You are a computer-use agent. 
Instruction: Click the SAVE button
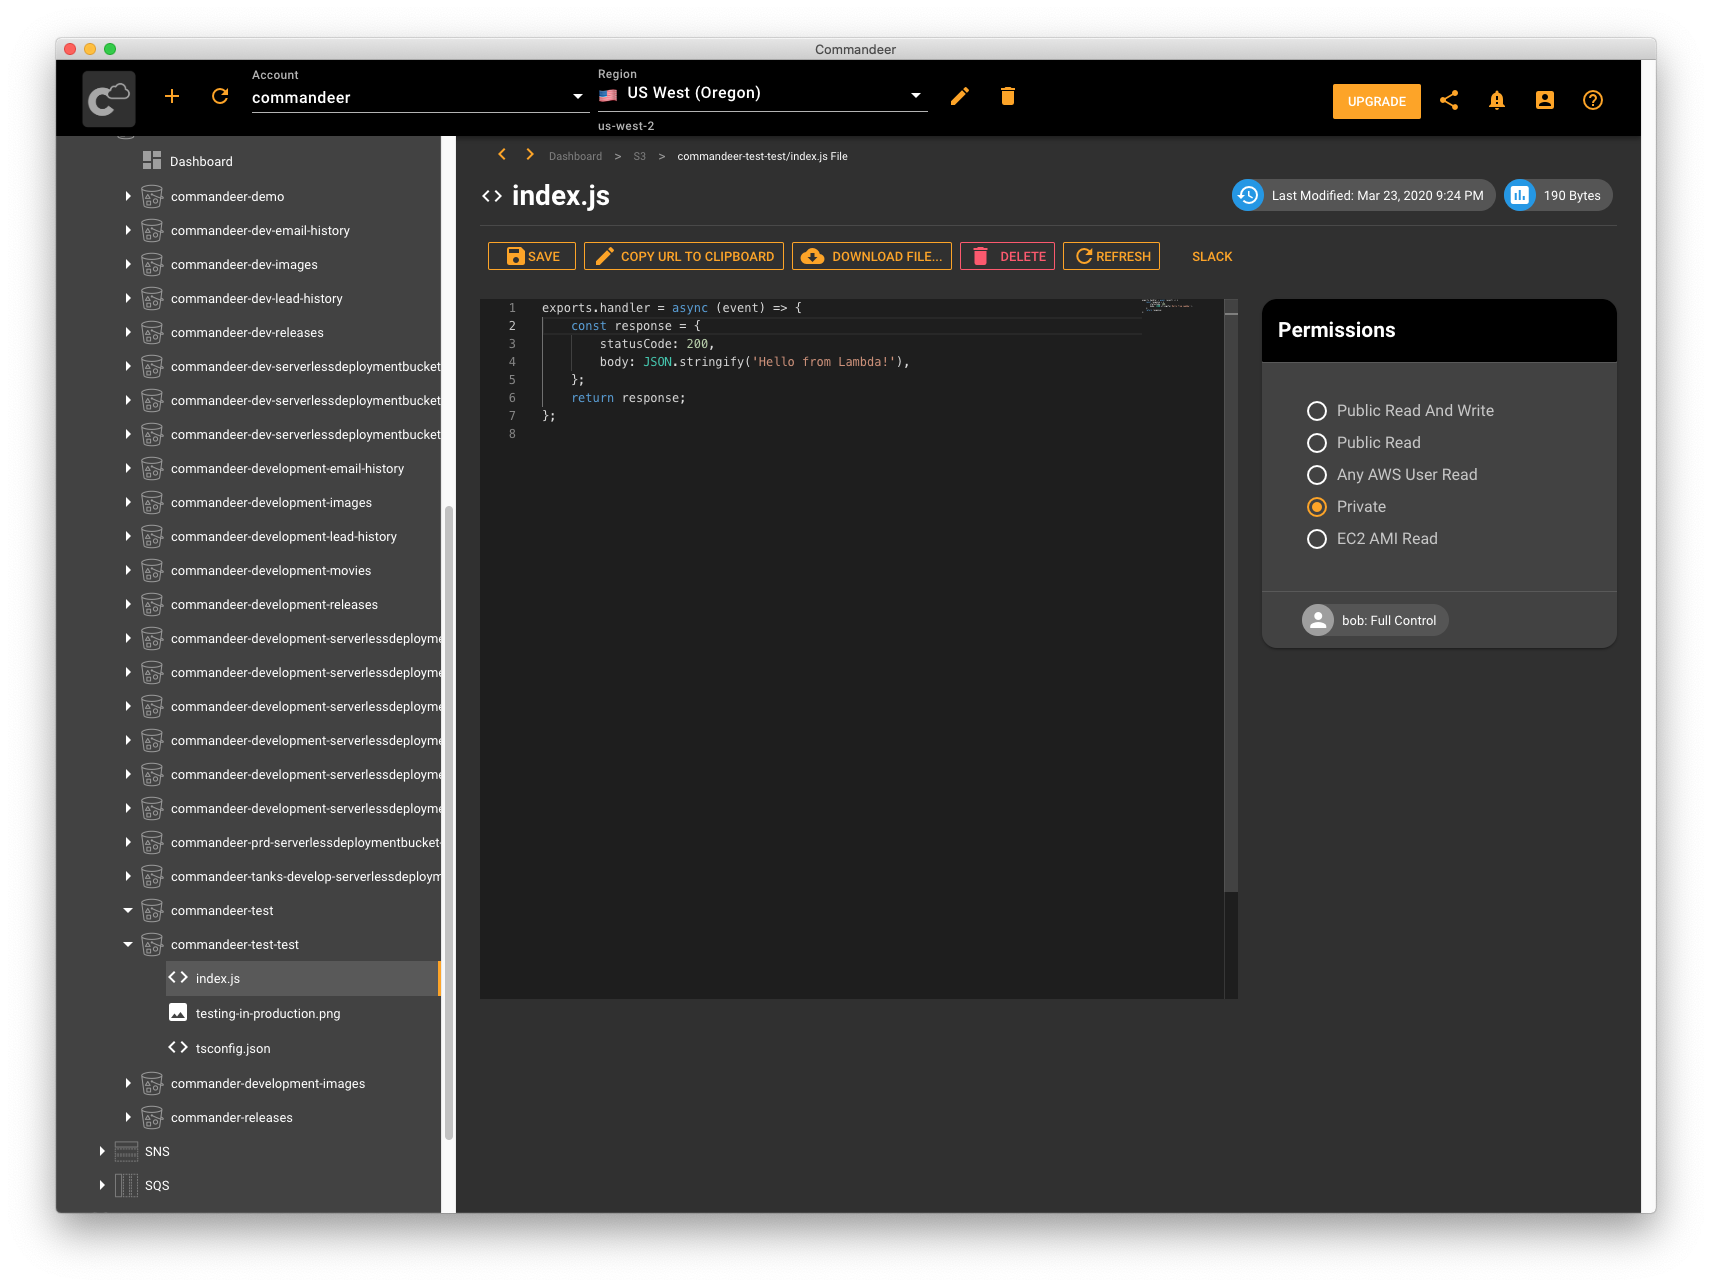click(532, 256)
